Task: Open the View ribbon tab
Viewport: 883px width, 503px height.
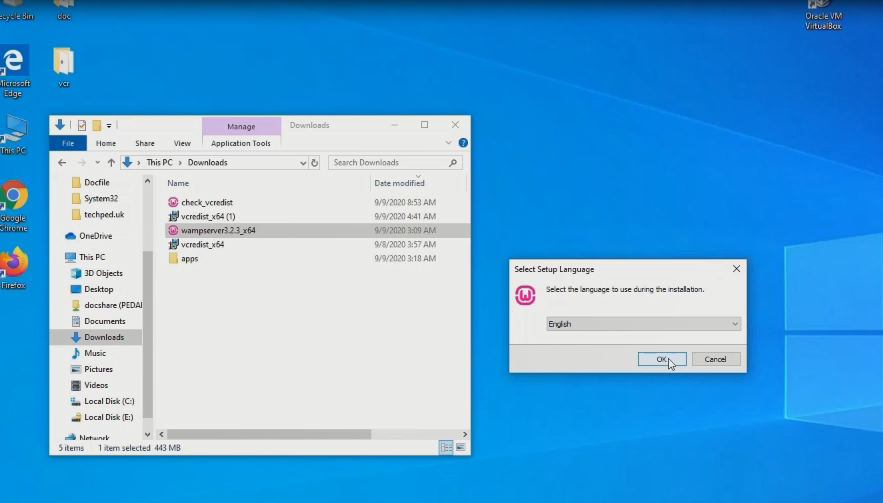Action: (x=182, y=143)
